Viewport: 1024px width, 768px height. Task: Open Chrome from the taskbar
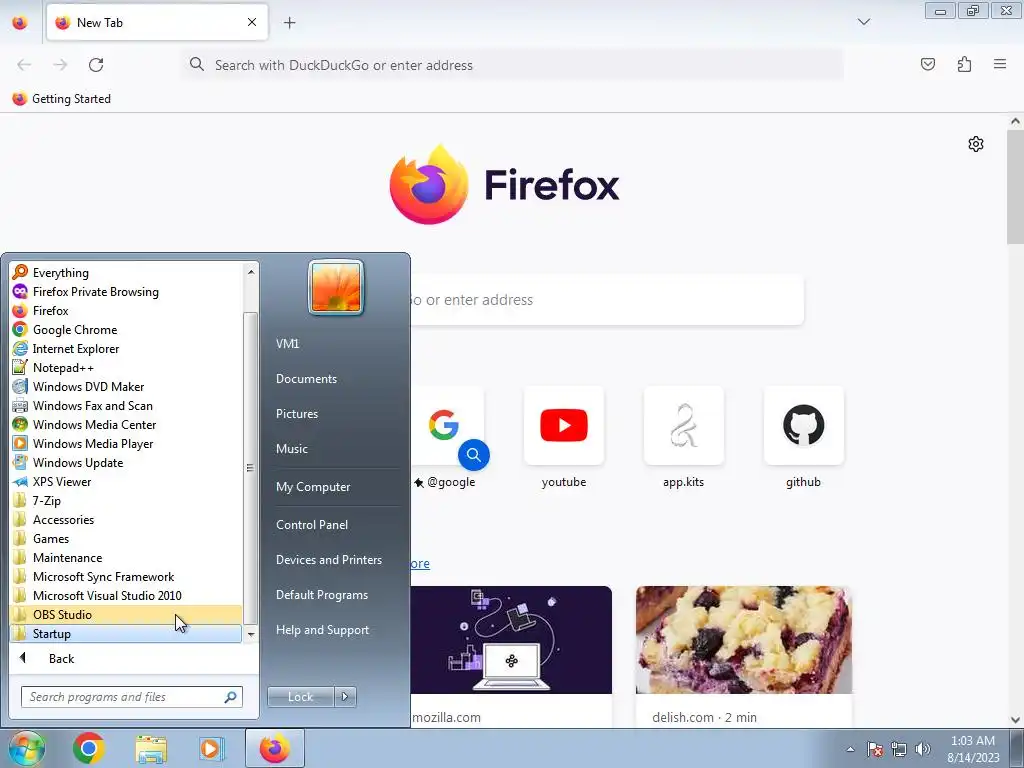[x=89, y=748]
